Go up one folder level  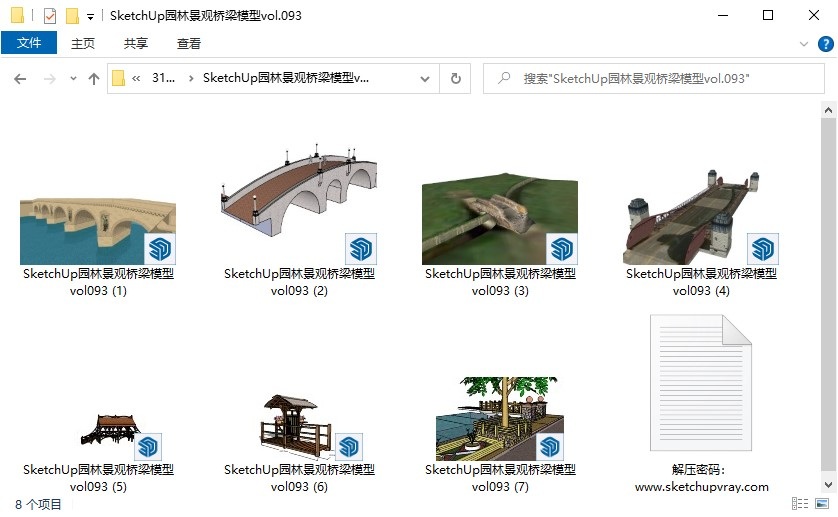(x=94, y=79)
